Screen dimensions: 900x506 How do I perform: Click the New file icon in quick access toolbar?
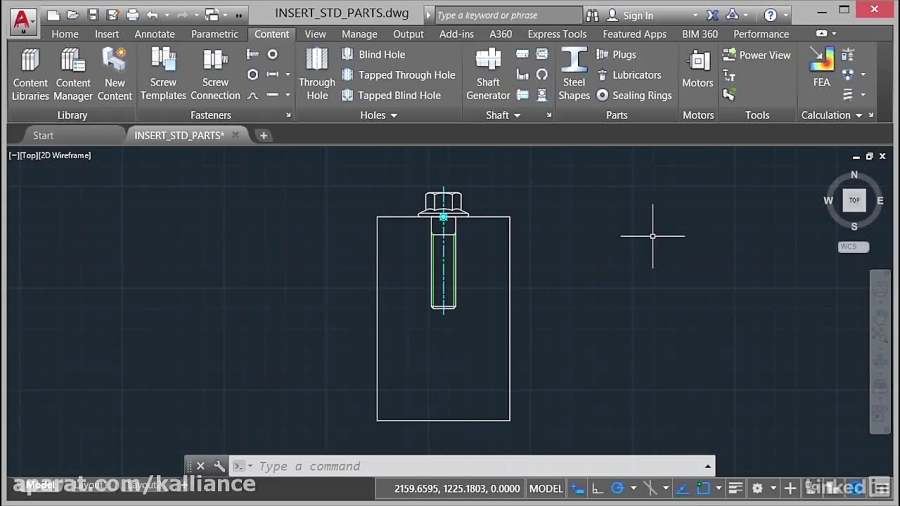(x=53, y=15)
